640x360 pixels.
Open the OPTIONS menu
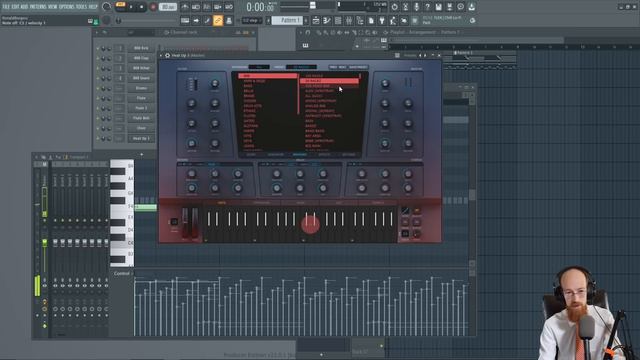(67, 7)
